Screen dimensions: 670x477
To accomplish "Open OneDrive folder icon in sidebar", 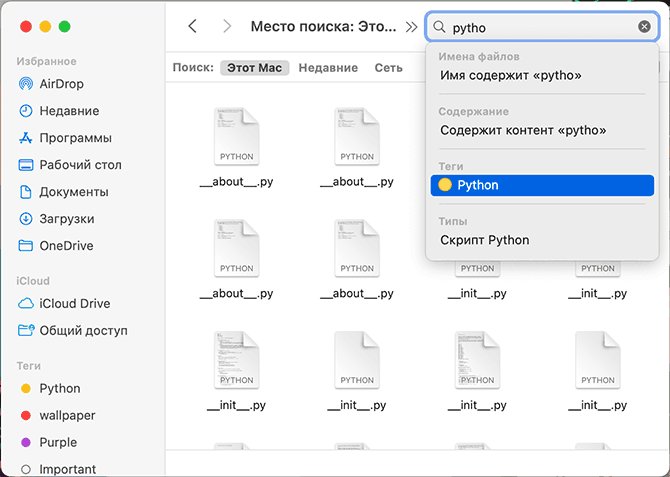I will (x=26, y=245).
